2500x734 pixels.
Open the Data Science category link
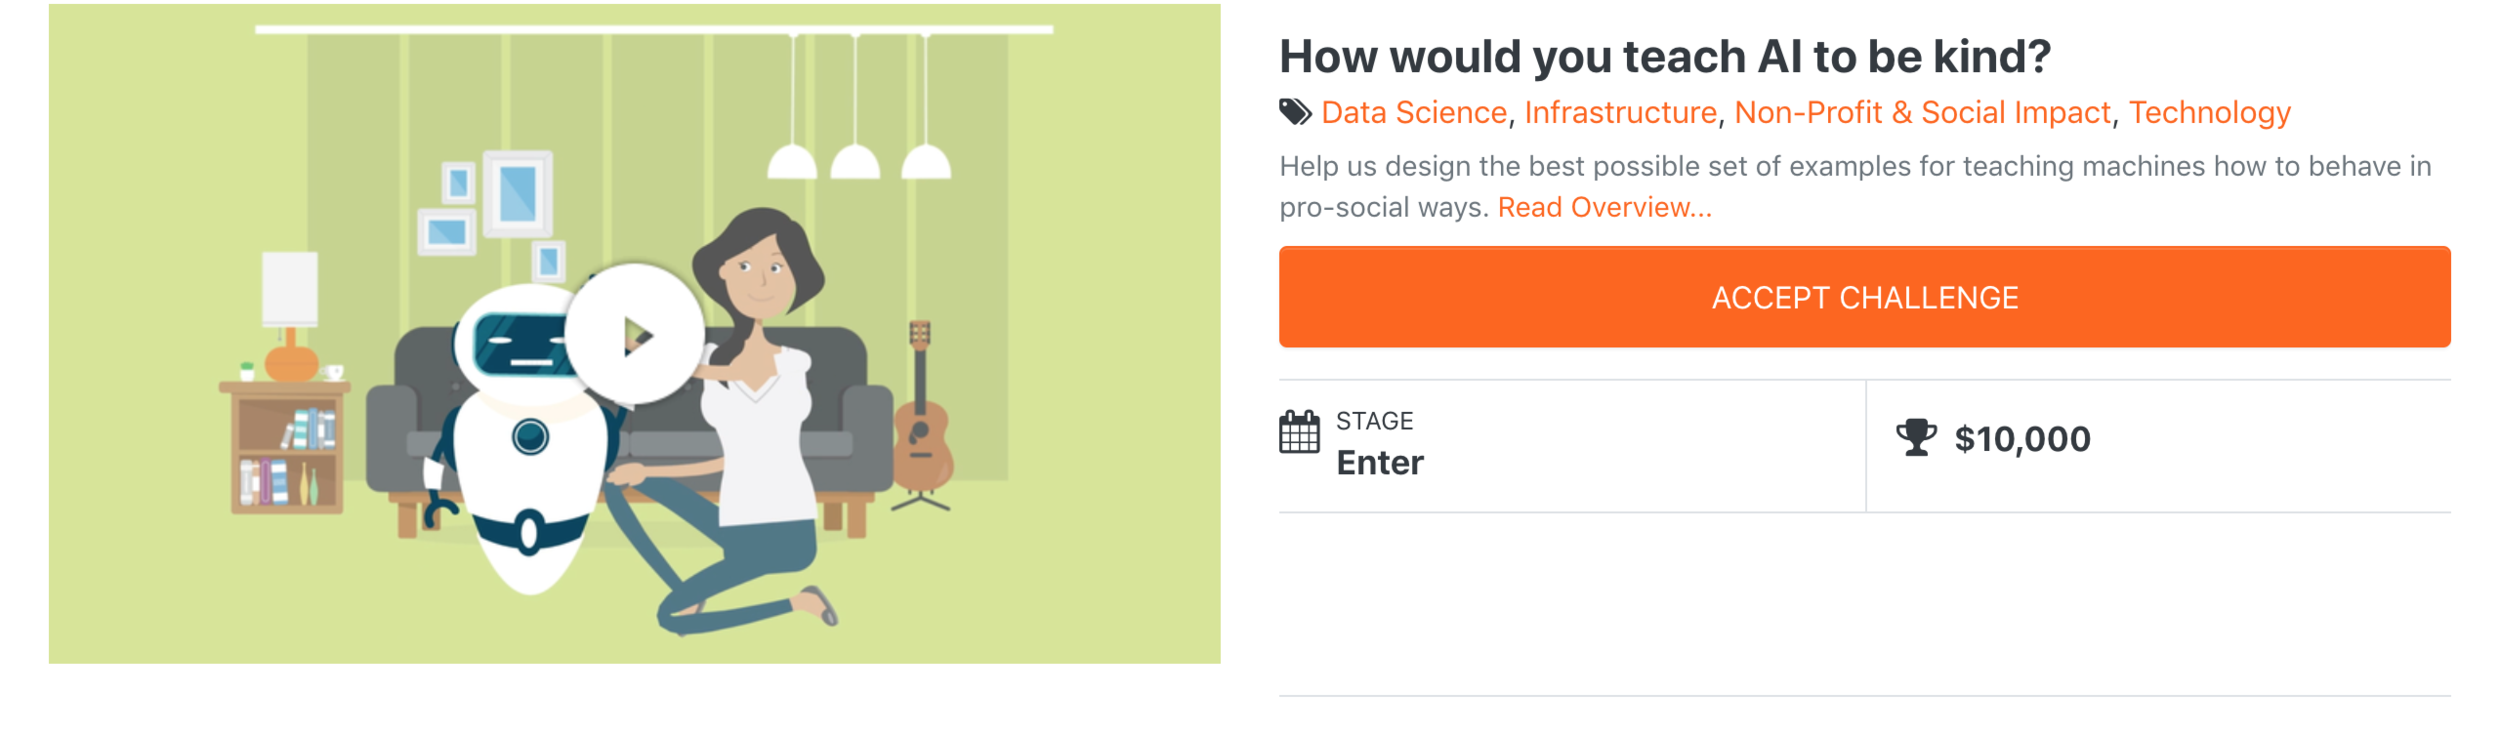coord(1413,112)
